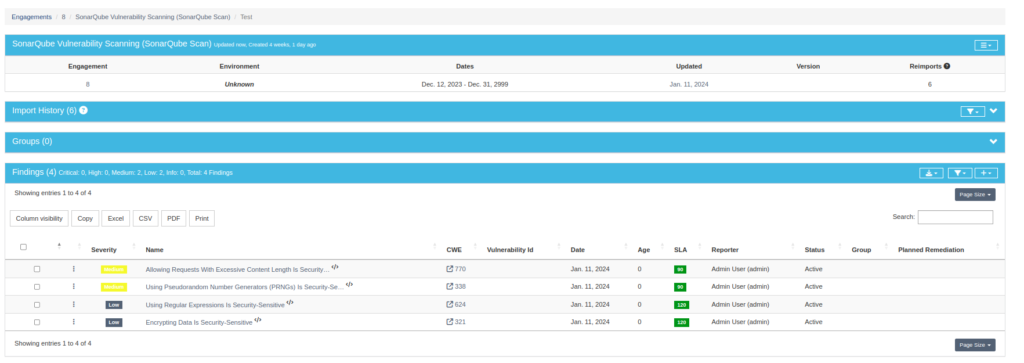The image size is (1024, 363).
Task: Click SLA 90 badge on Allowing Requests row
Action: pos(680,269)
